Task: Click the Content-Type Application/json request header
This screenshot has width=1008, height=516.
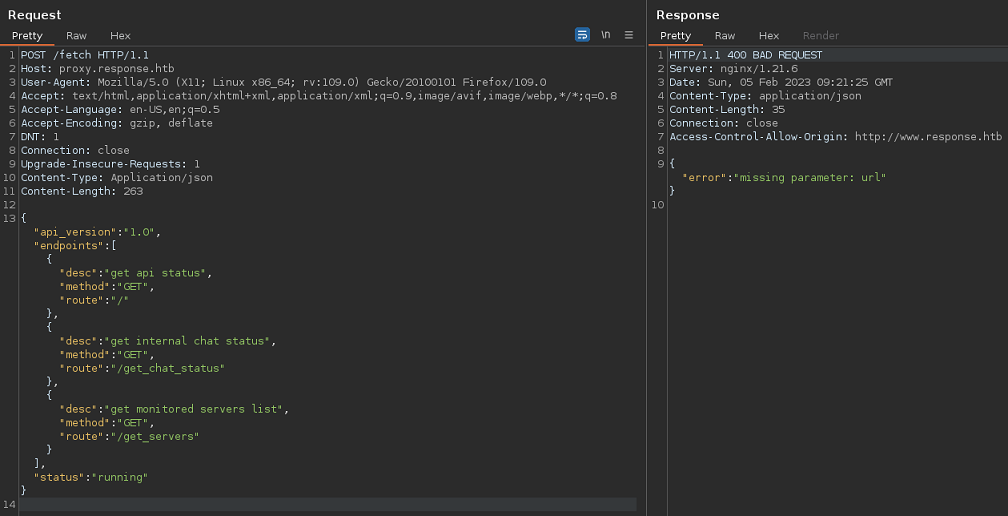Action: [116, 178]
